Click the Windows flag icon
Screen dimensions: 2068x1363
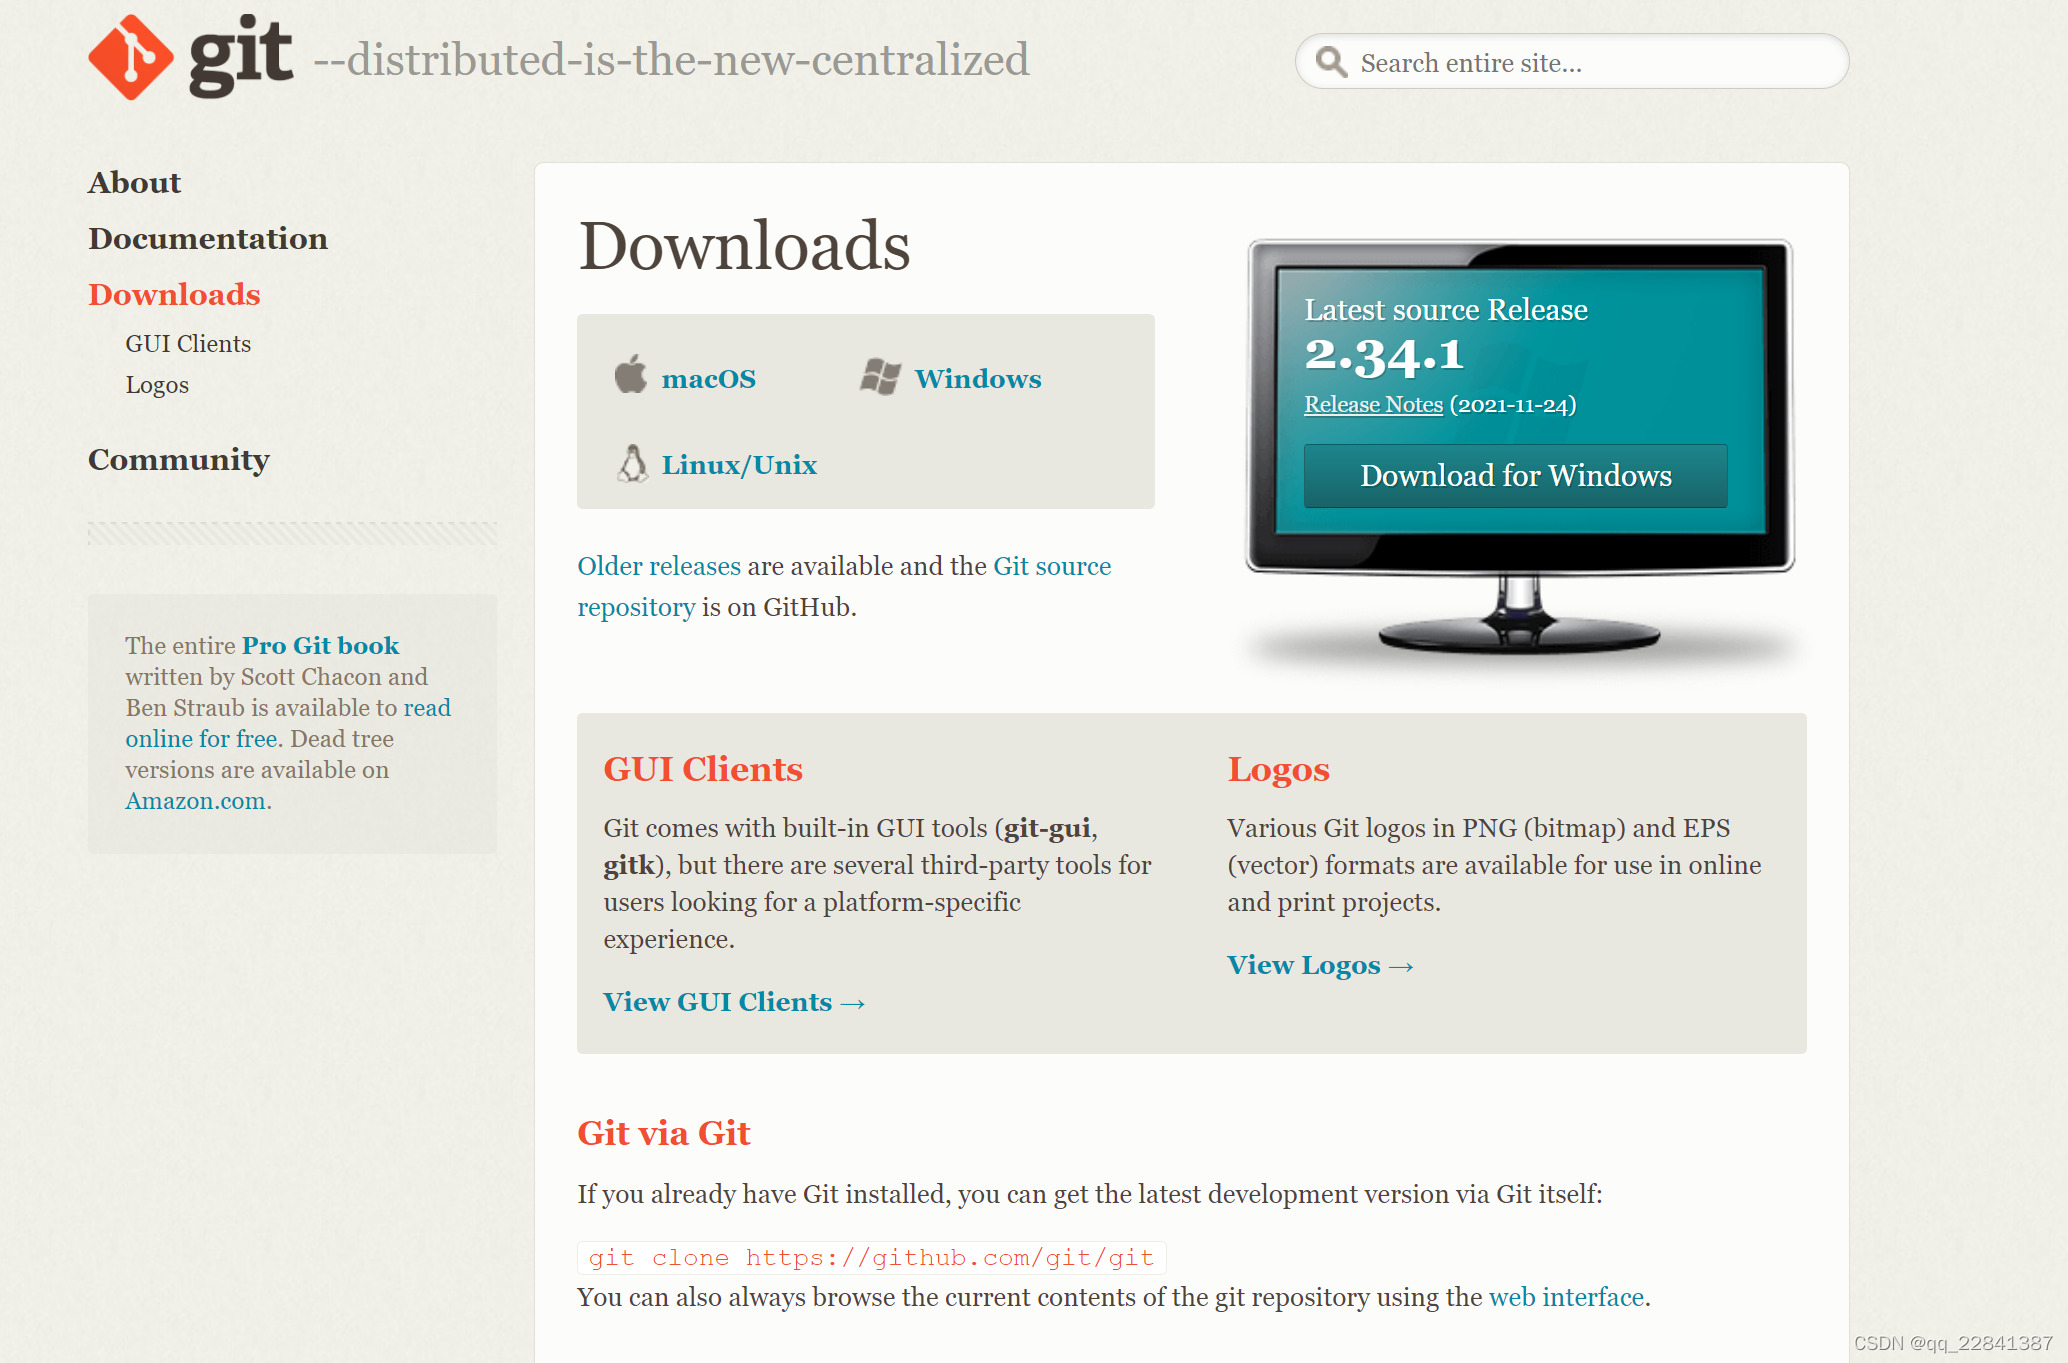[881, 377]
